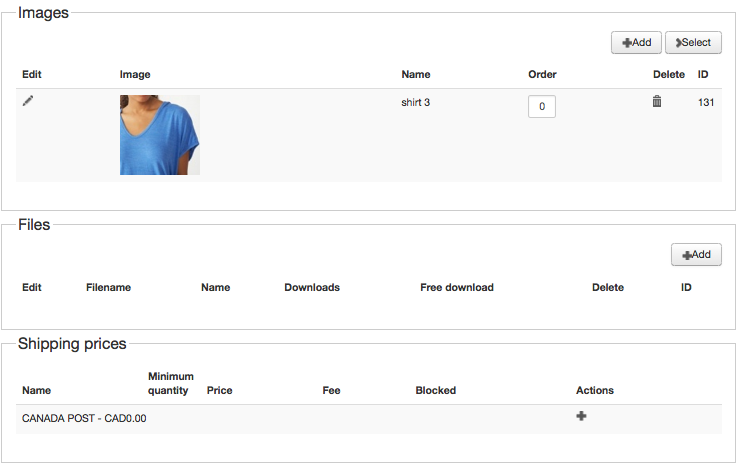Click the shipping Blocked column header
Viewport: 747px width, 475px height.
[x=435, y=390]
